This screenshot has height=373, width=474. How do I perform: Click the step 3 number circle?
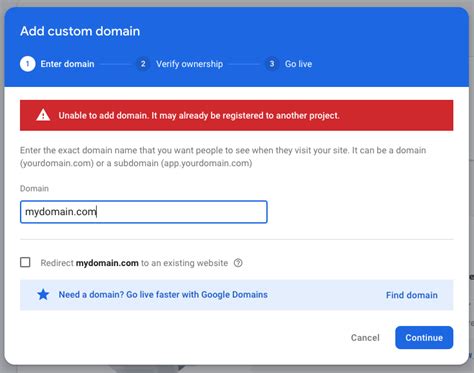[x=272, y=64]
